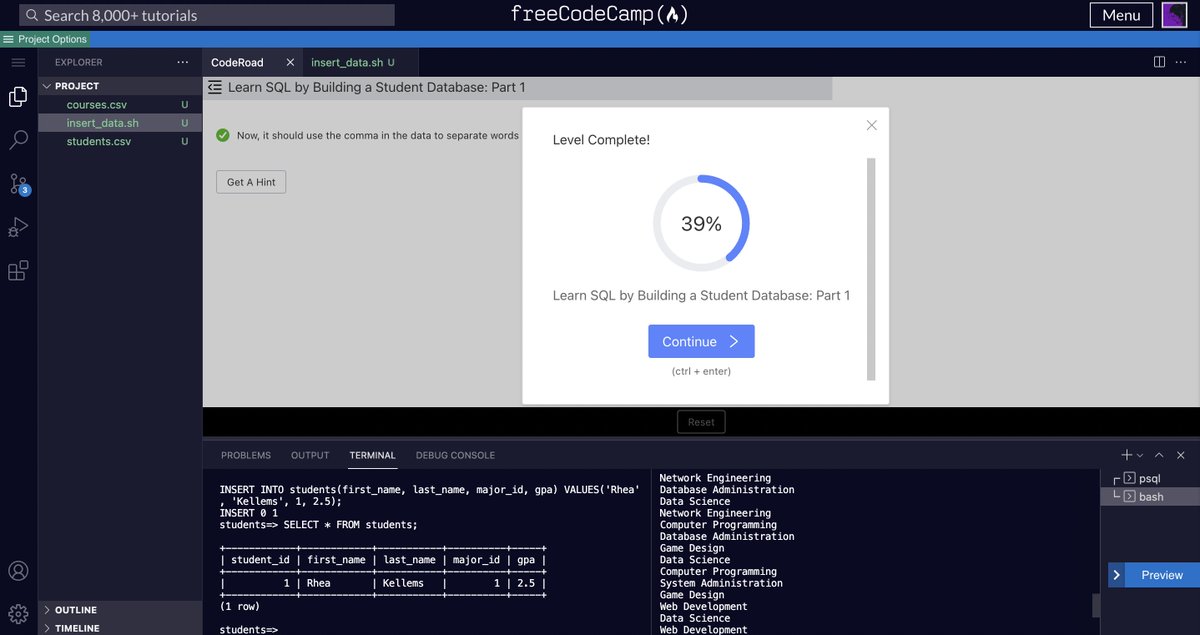Click the Project Options button
This screenshot has width=1200, height=635.
45,39
